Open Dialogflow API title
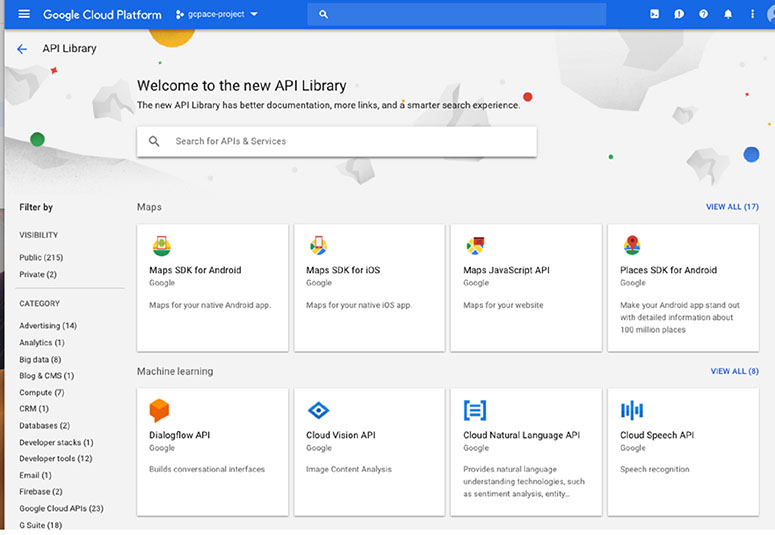 [x=179, y=435]
